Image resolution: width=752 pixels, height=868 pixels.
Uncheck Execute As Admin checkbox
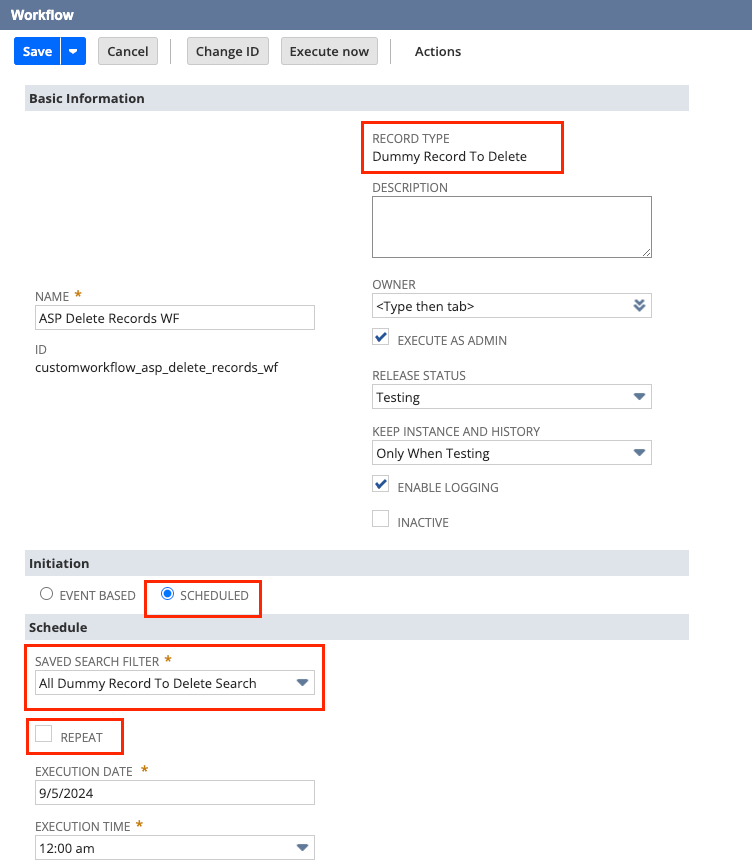coord(381,338)
